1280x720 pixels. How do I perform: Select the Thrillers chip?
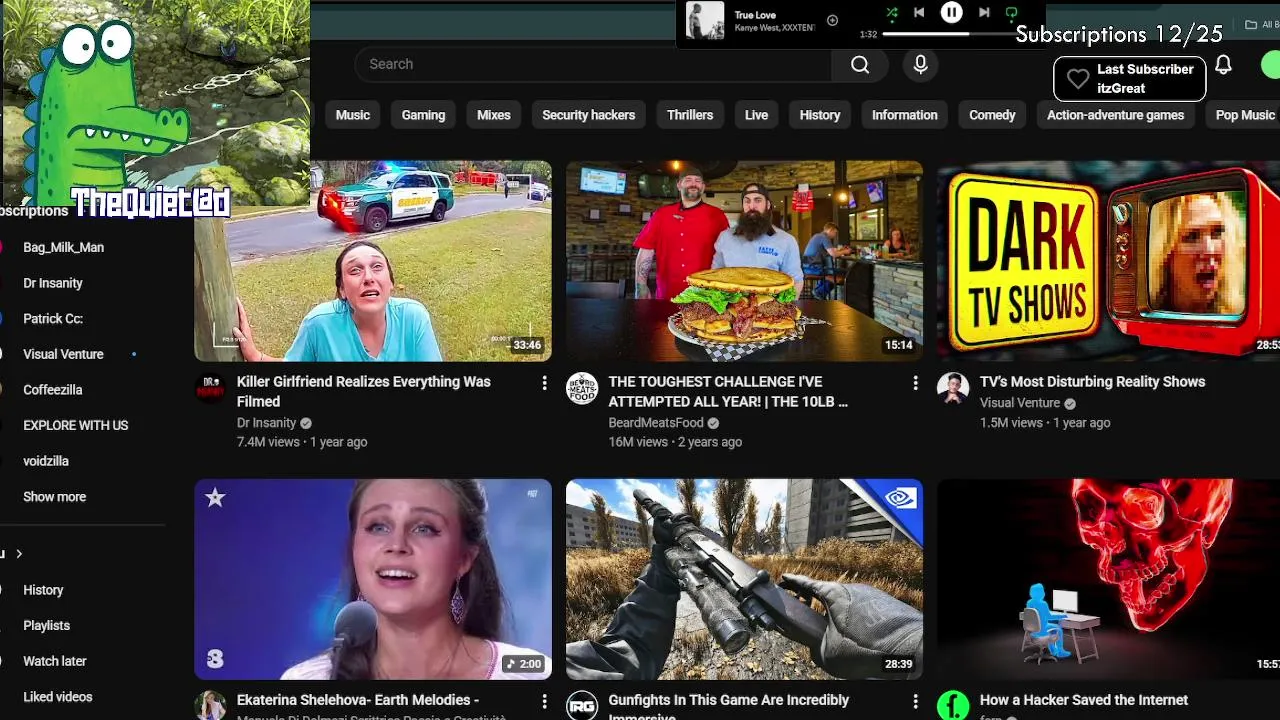pos(690,115)
